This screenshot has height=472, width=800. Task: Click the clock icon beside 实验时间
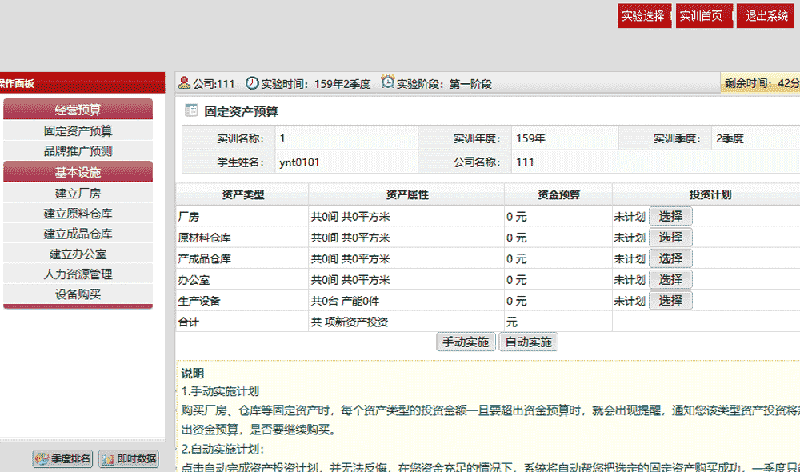pos(252,83)
